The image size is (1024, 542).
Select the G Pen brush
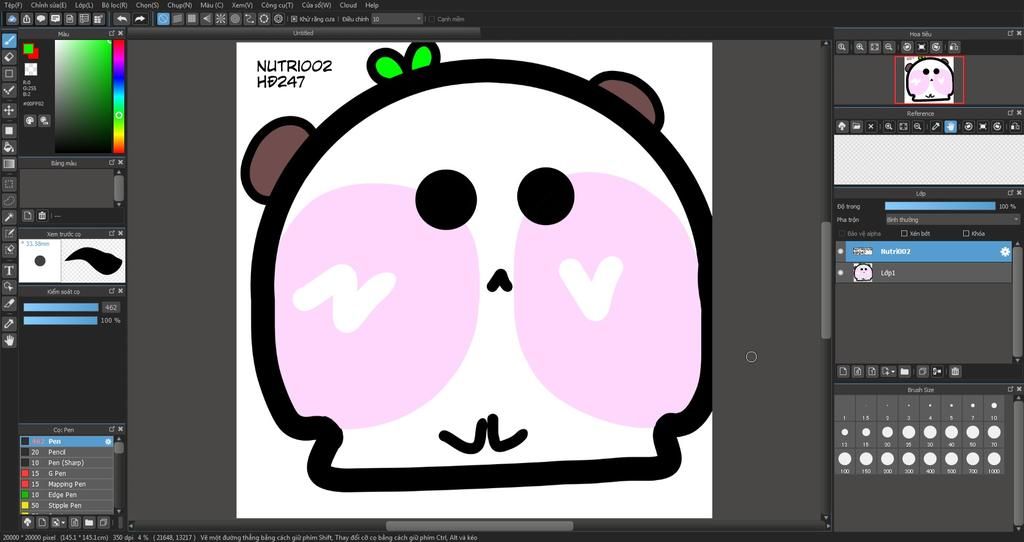[x=67, y=473]
